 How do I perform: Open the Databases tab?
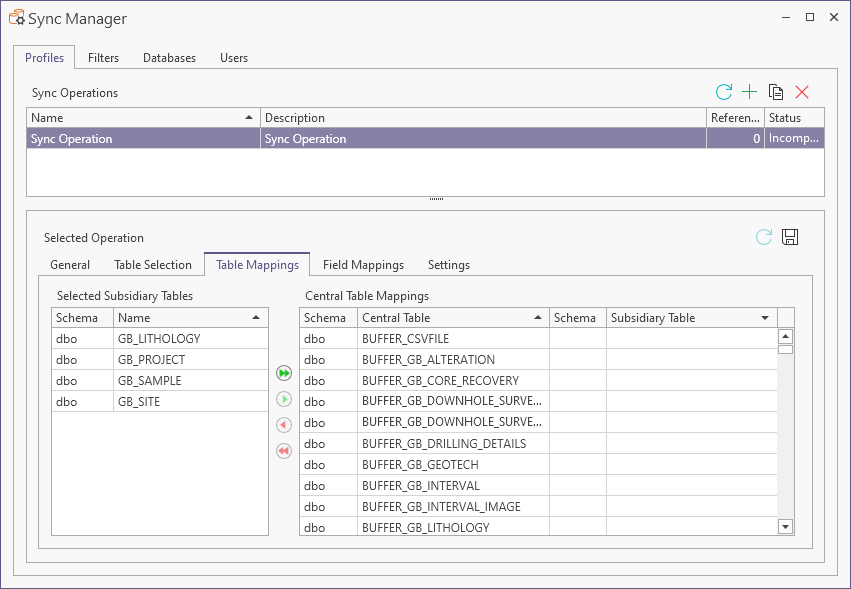point(169,58)
